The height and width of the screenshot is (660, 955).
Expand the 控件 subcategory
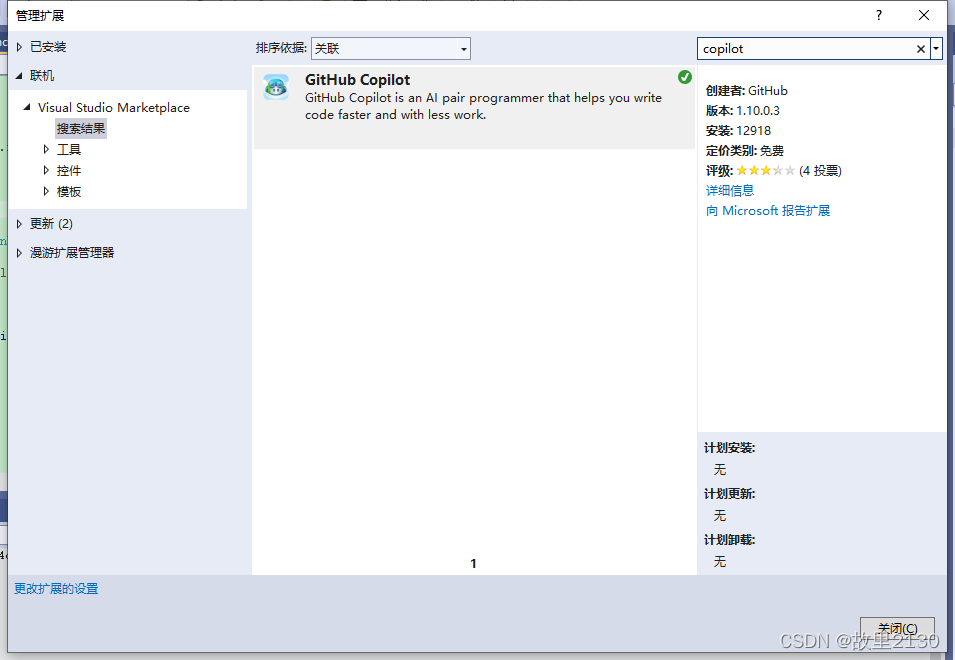46,170
